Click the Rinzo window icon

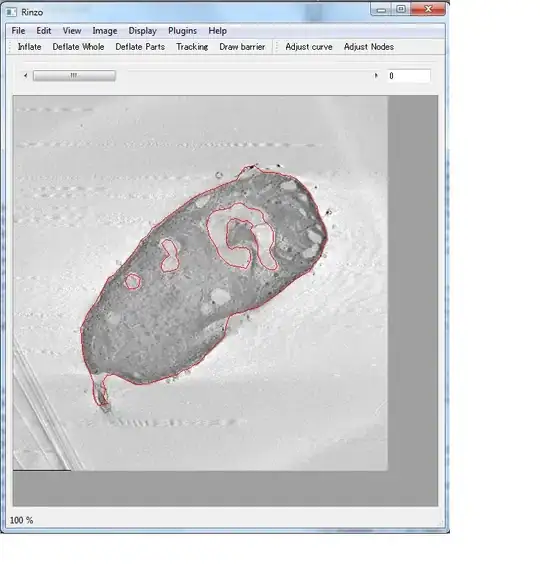[11, 12]
